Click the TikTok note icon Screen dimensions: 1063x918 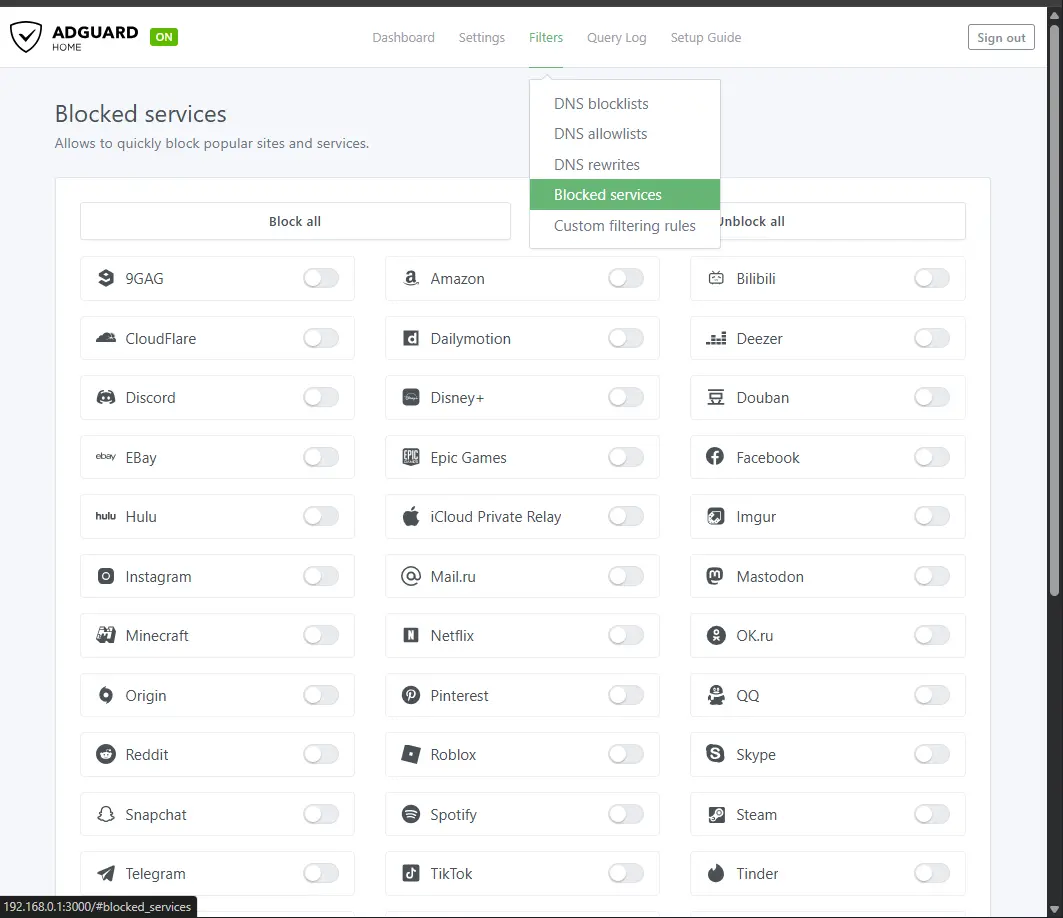[x=411, y=873]
